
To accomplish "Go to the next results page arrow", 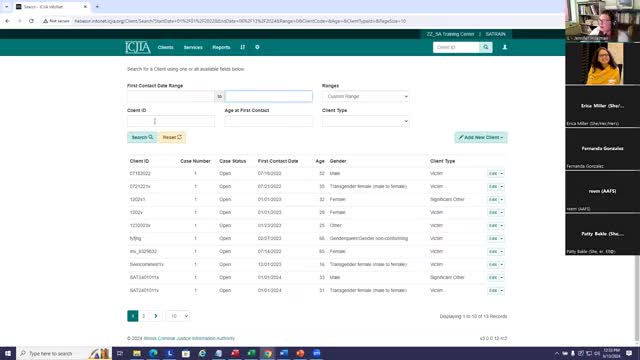I will click(156, 316).
